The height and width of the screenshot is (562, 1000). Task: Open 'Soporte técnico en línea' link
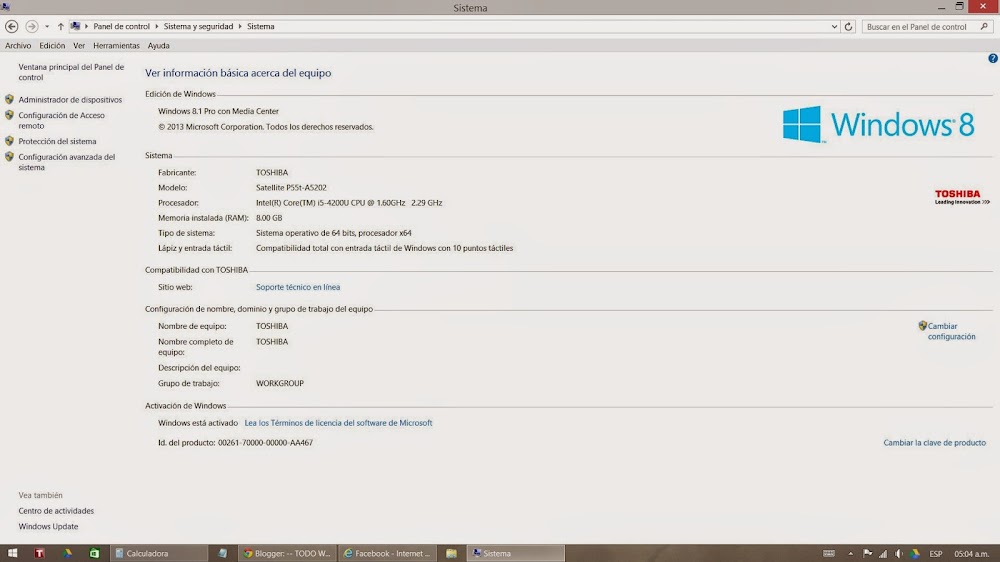[298, 288]
